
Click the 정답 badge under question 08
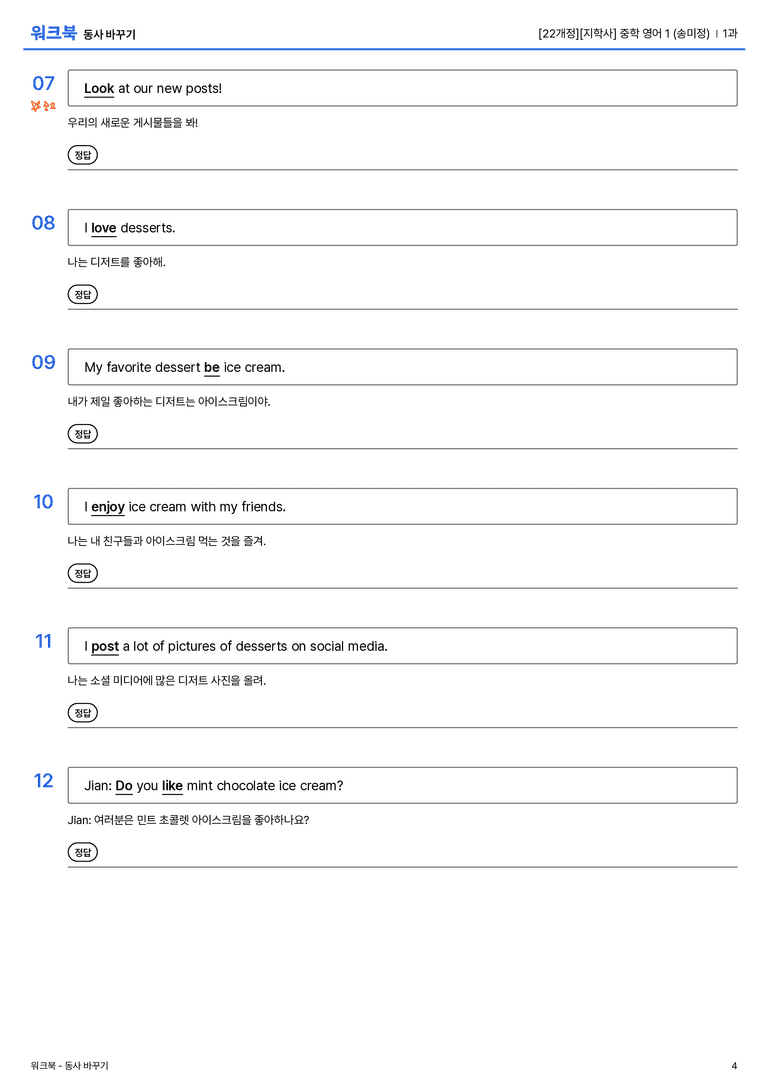point(82,294)
